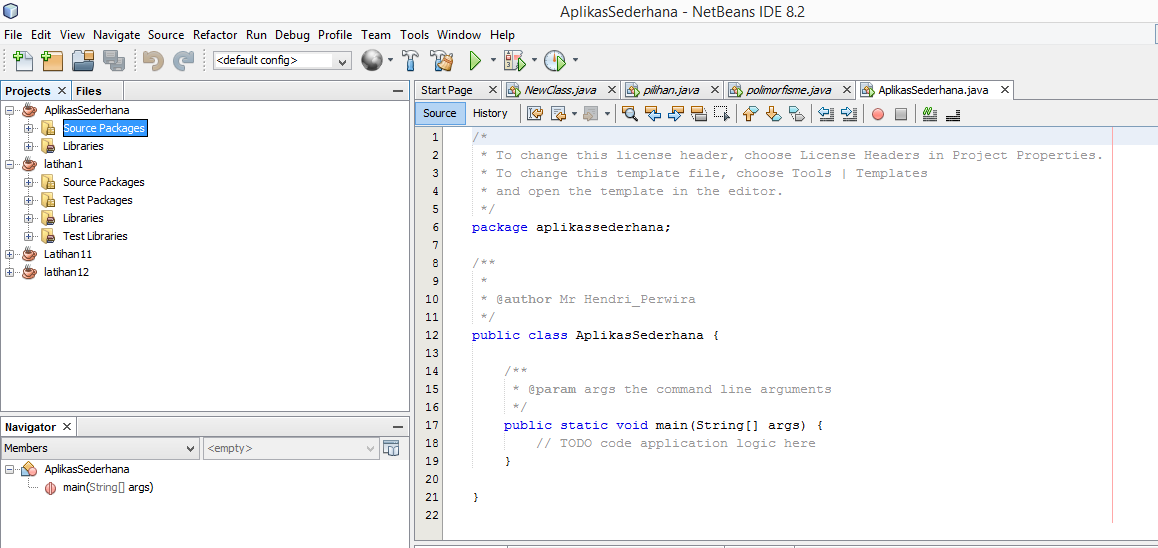Click the Debug Project icon
The width and height of the screenshot is (1158, 548).
513,61
